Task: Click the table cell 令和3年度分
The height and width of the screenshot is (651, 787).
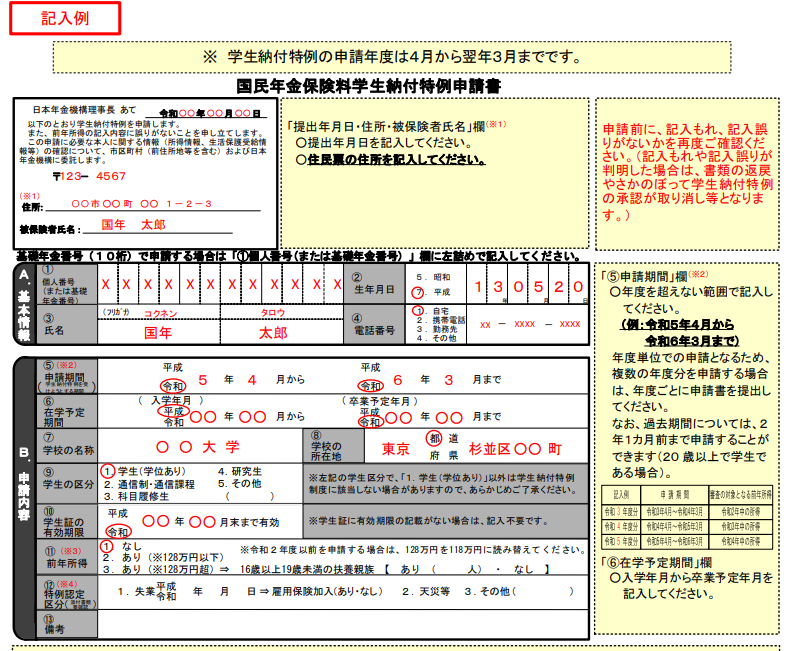Action: (x=620, y=512)
